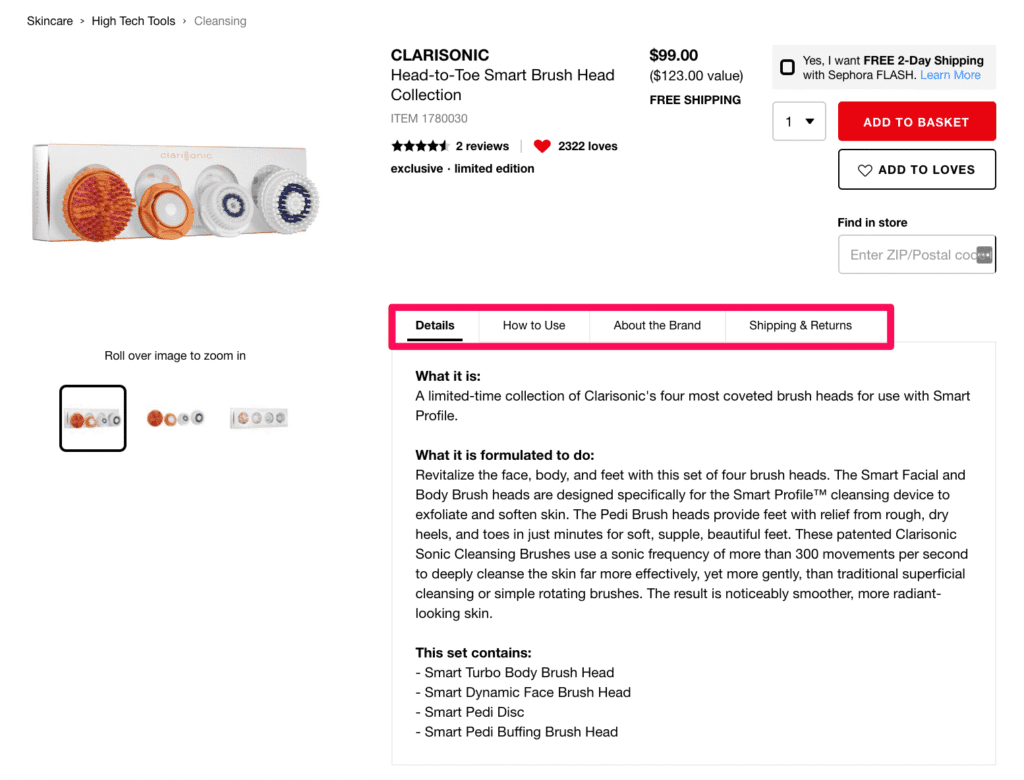Open the Learn More link

coord(950,75)
